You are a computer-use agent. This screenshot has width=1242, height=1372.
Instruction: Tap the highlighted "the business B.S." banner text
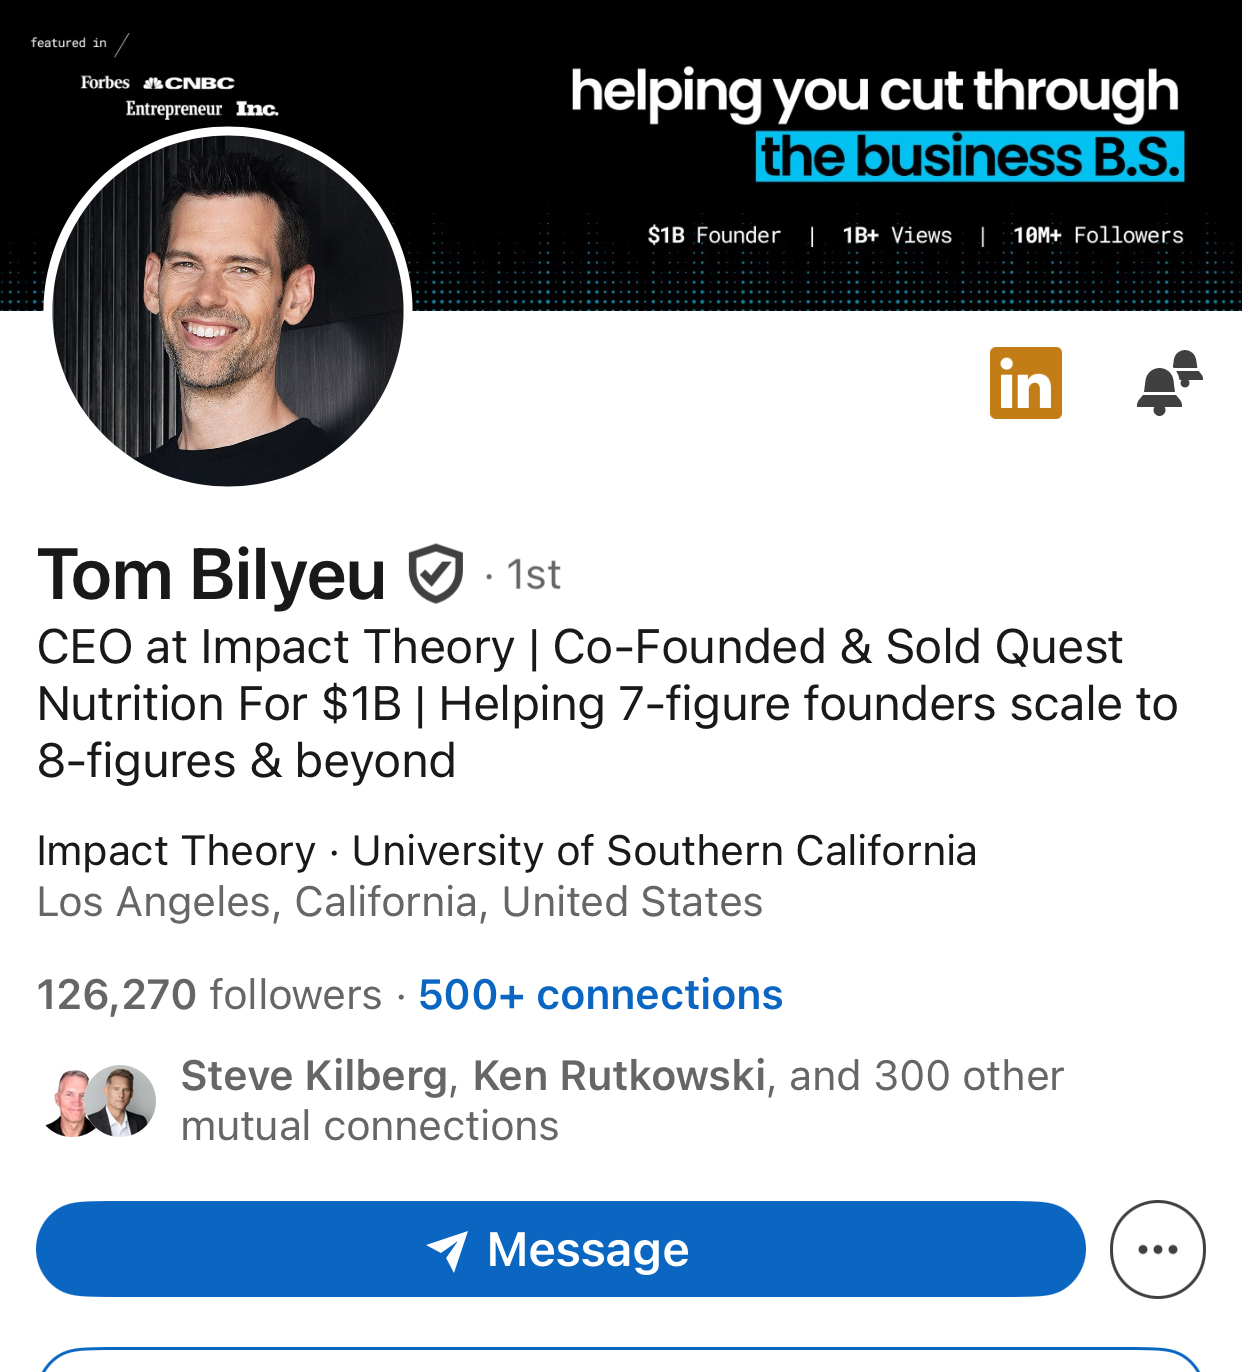tap(970, 157)
